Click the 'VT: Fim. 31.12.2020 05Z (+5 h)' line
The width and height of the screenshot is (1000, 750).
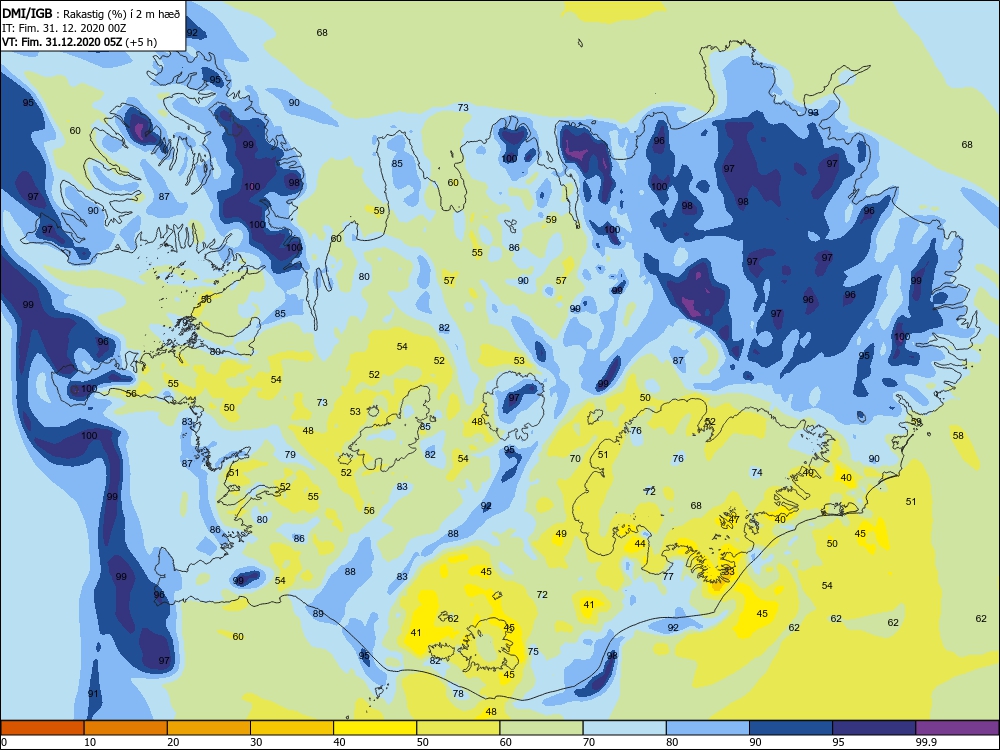[x=79, y=42]
